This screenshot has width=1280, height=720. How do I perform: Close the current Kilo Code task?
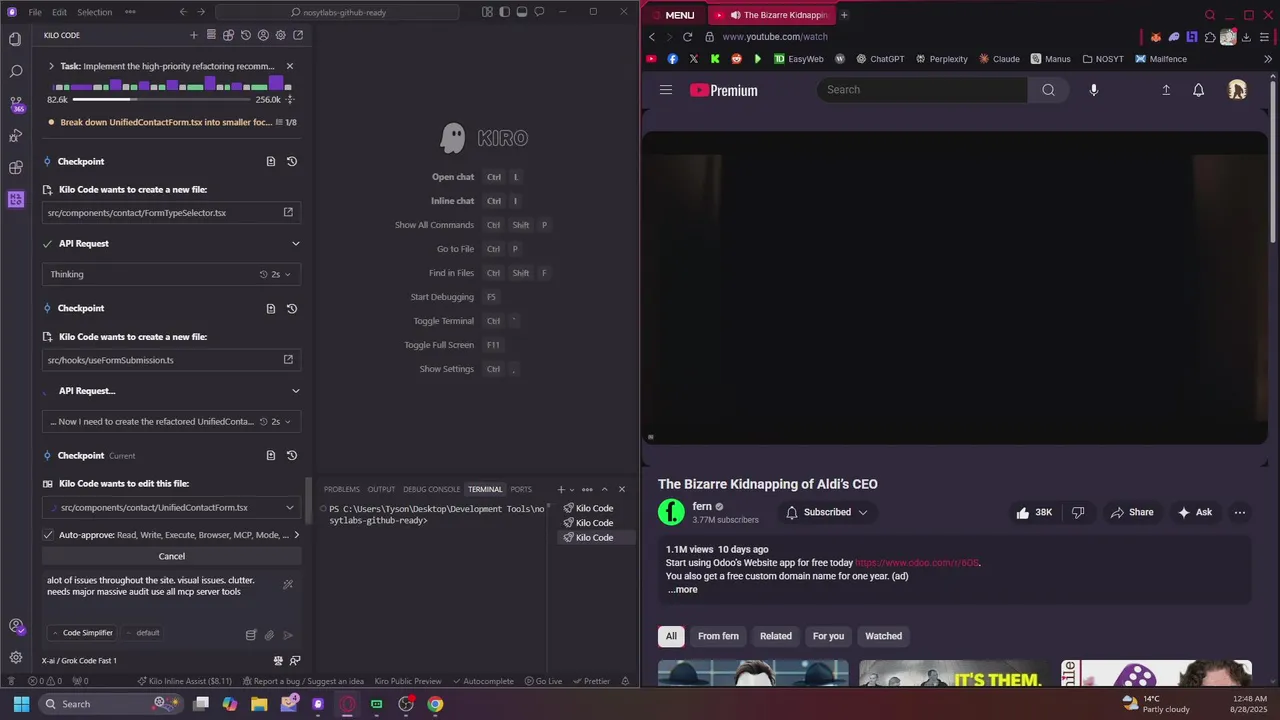click(x=290, y=66)
